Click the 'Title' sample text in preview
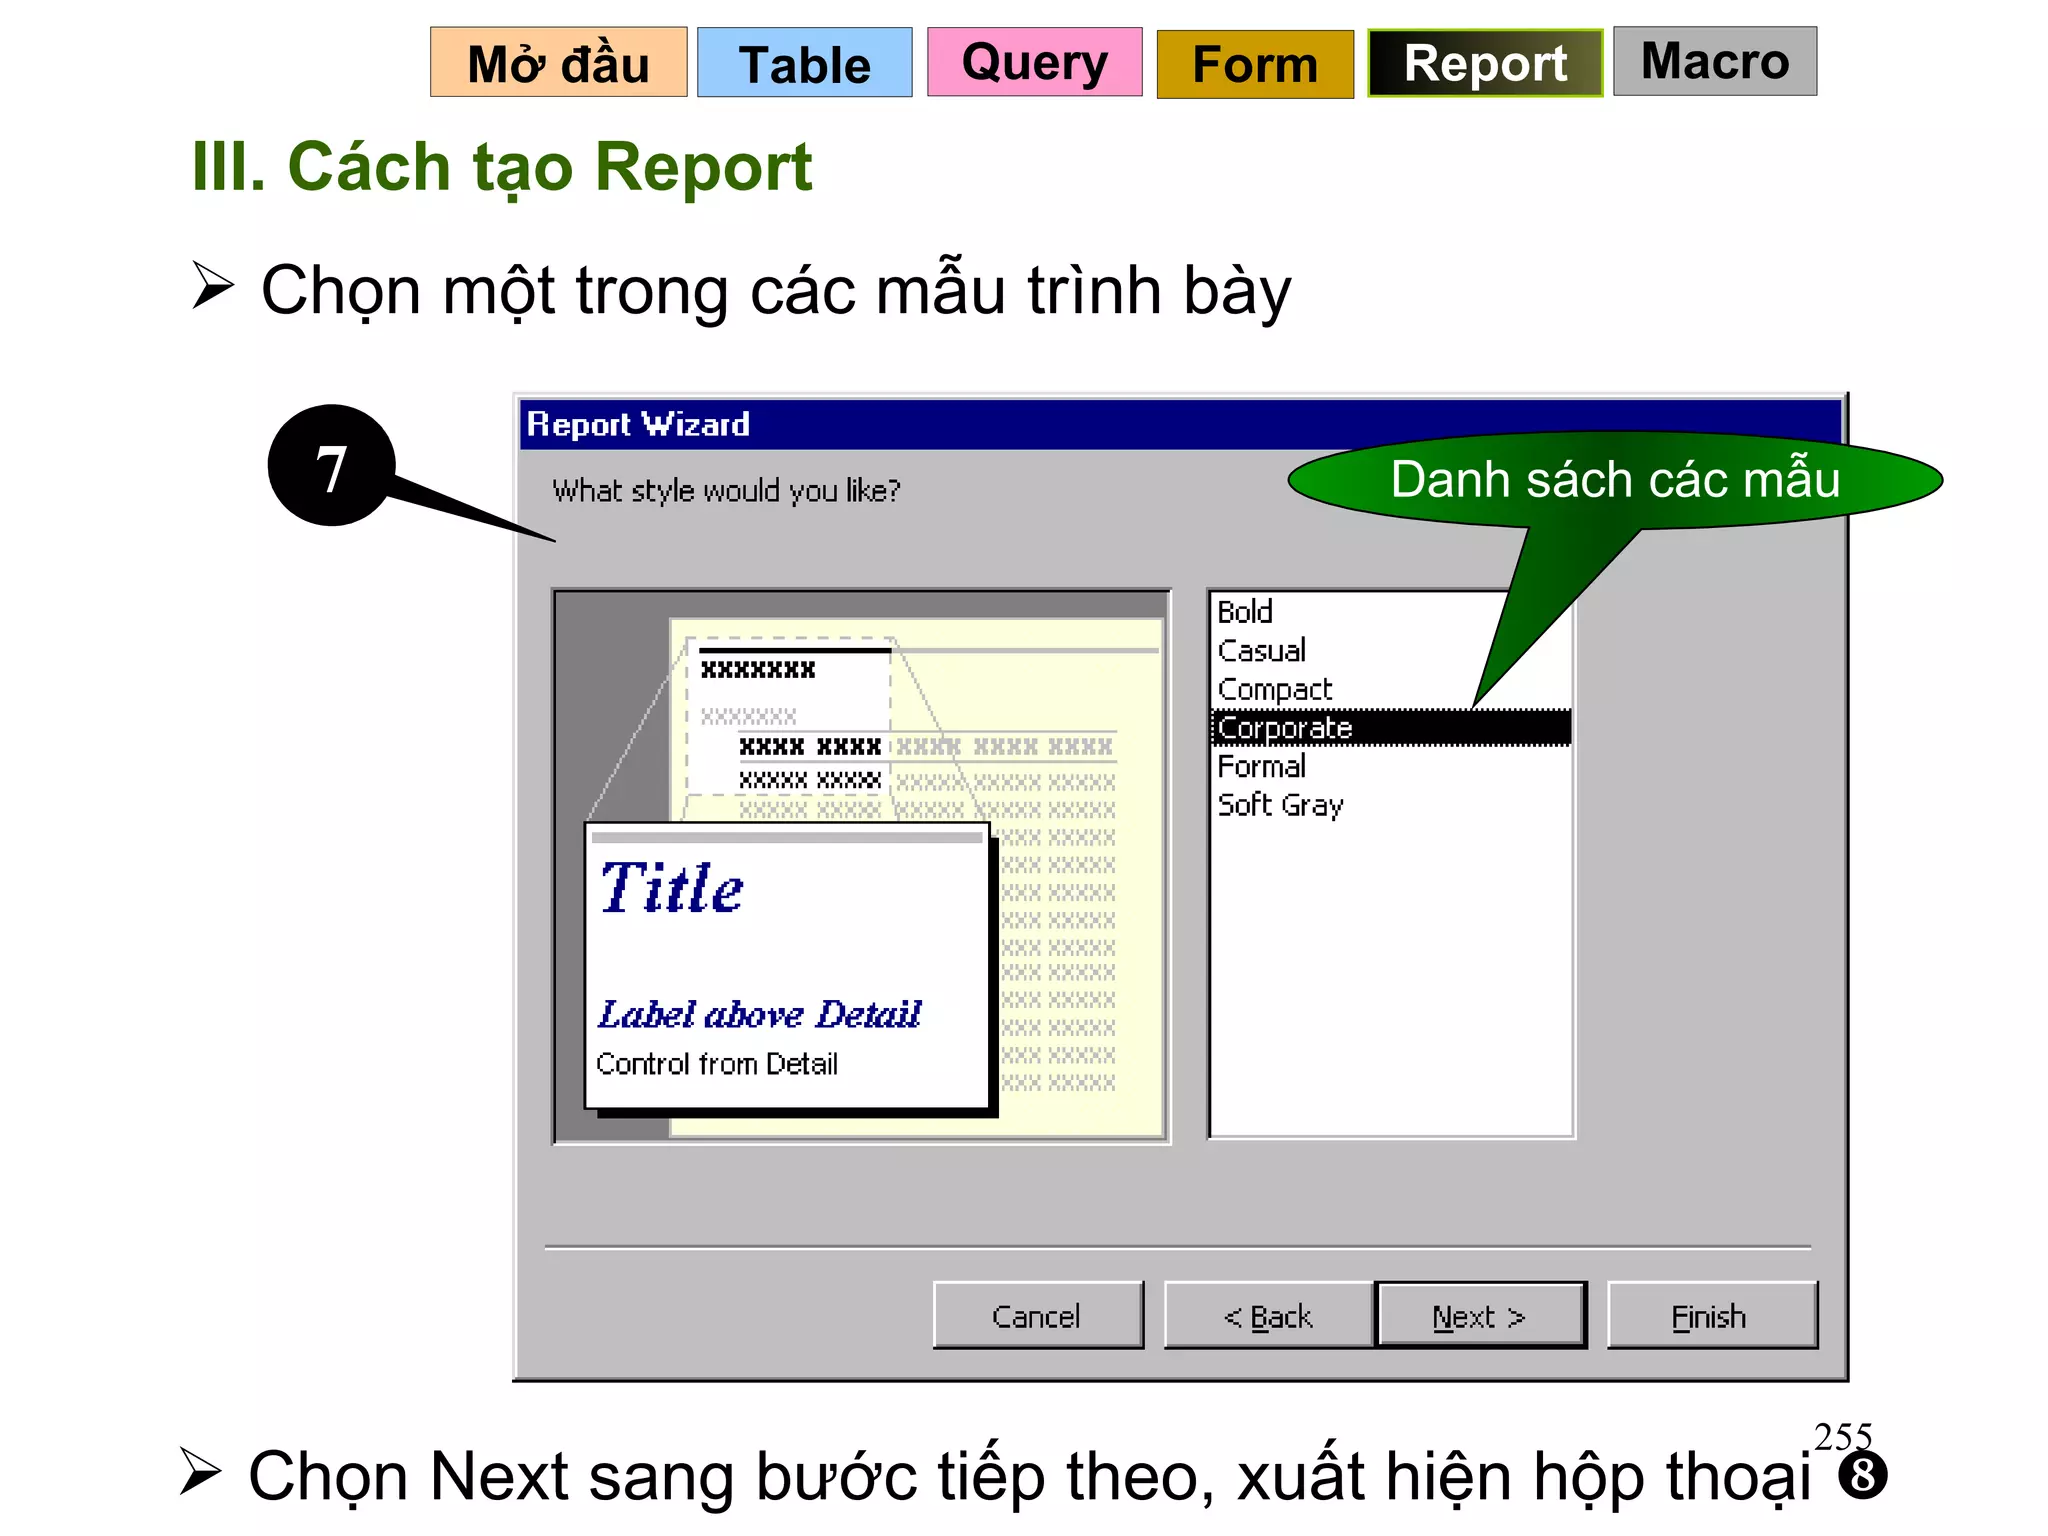 [672, 888]
